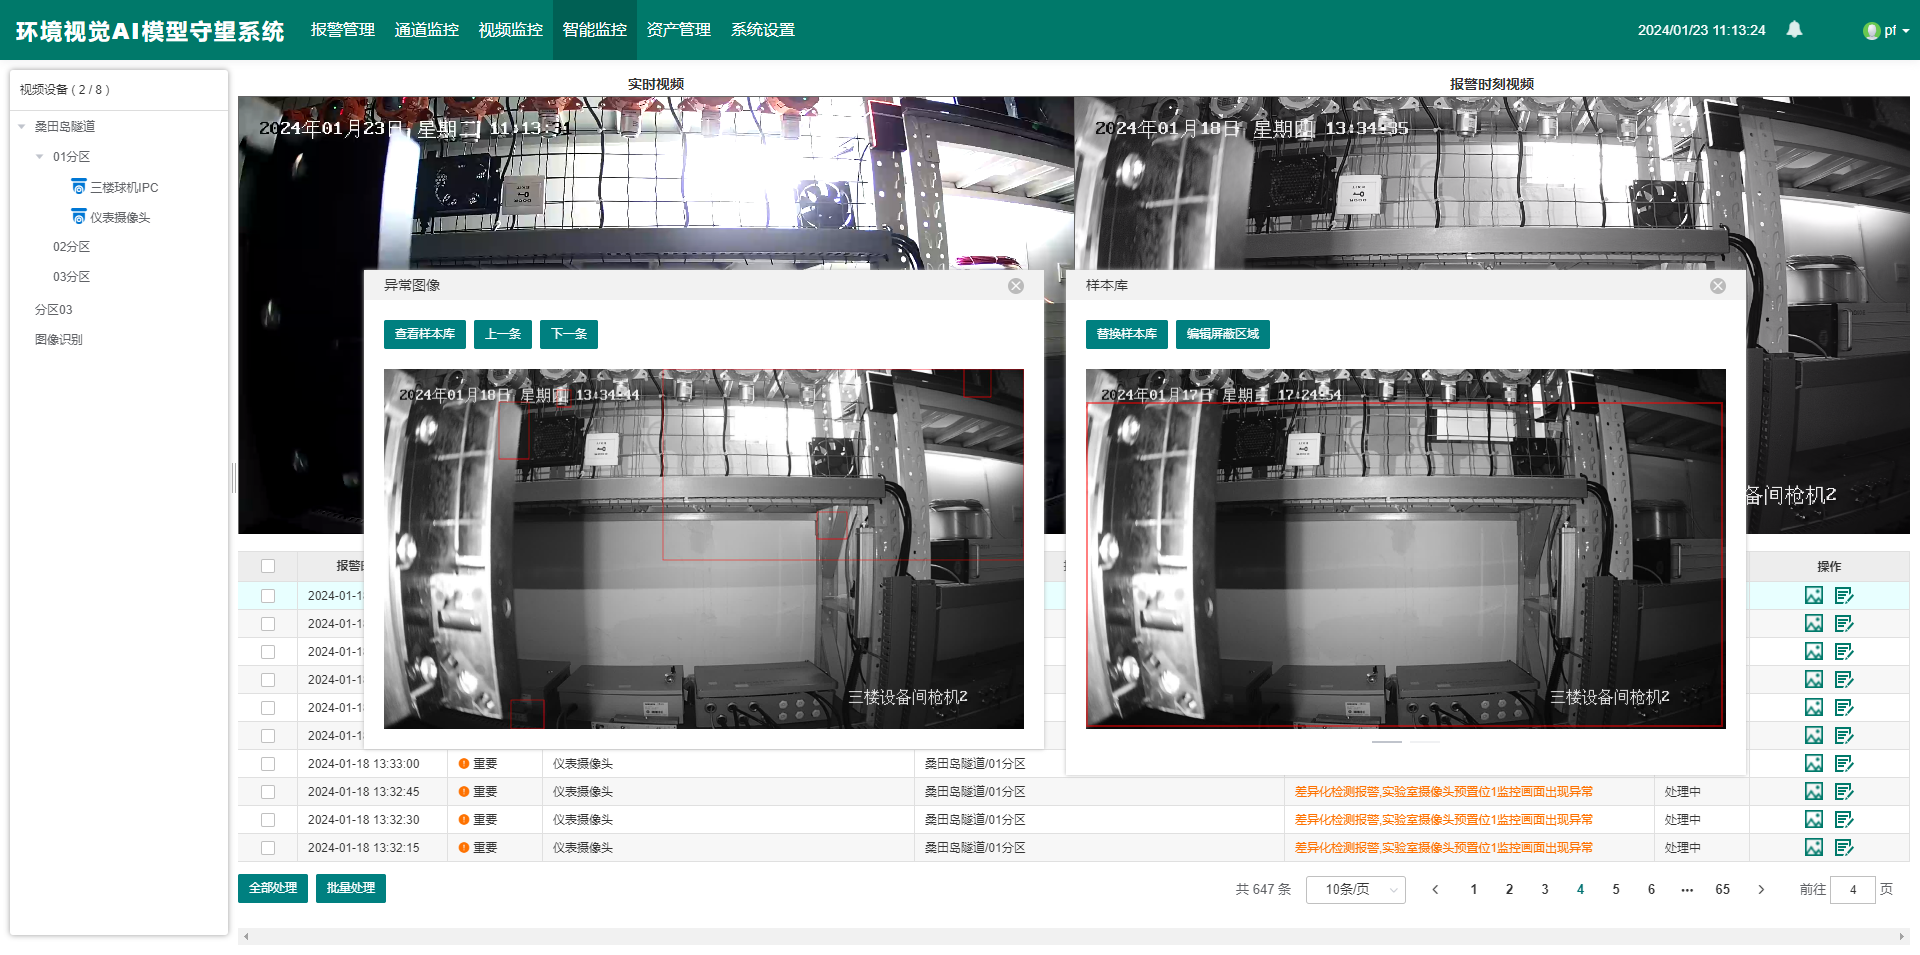Click edit/process icon in last alarm row
The image size is (1920, 955).
pos(1844,847)
